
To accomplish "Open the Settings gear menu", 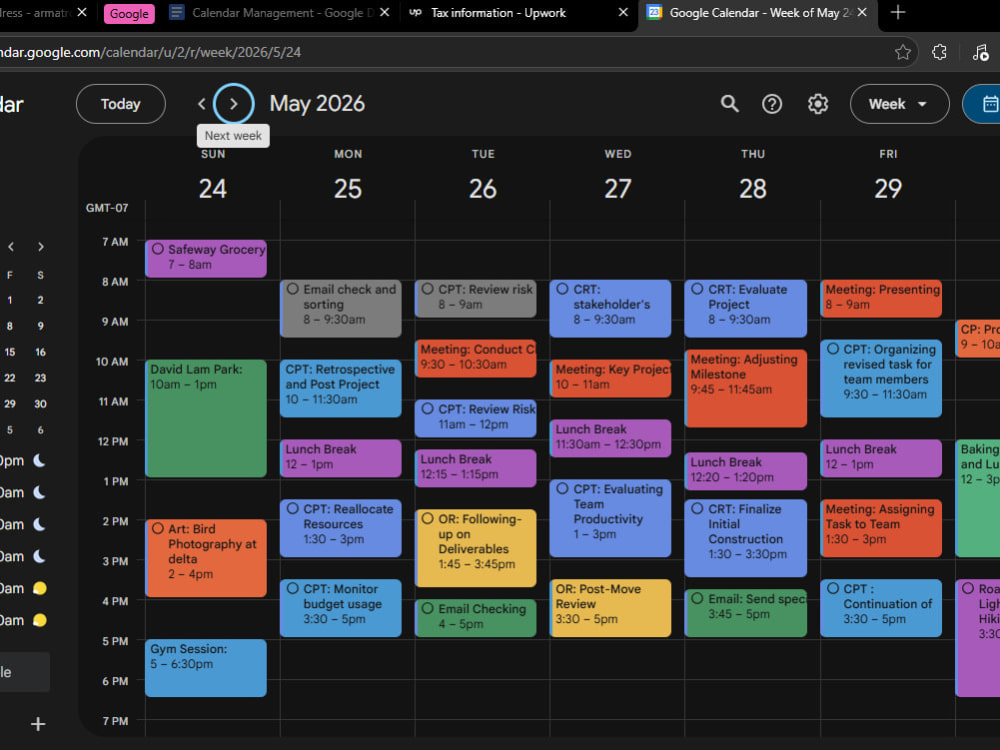I will (x=818, y=103).
